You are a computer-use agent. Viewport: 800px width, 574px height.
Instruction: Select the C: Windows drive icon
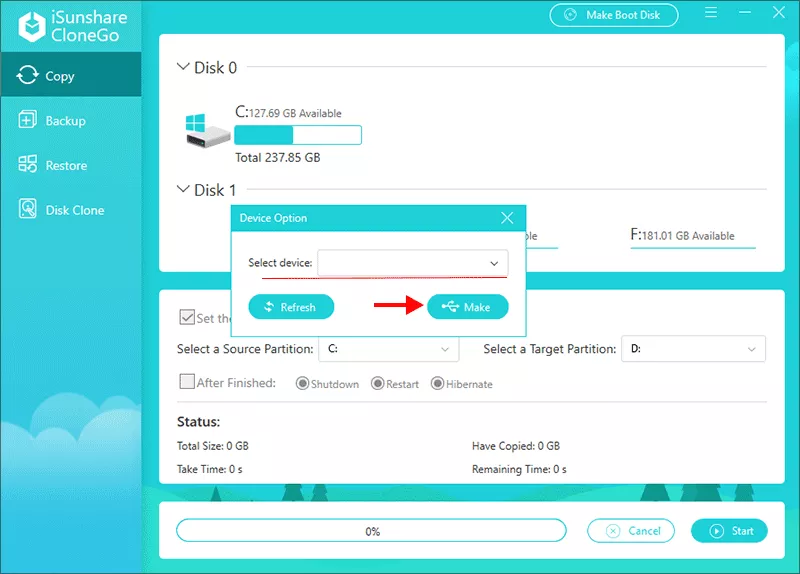207,131
